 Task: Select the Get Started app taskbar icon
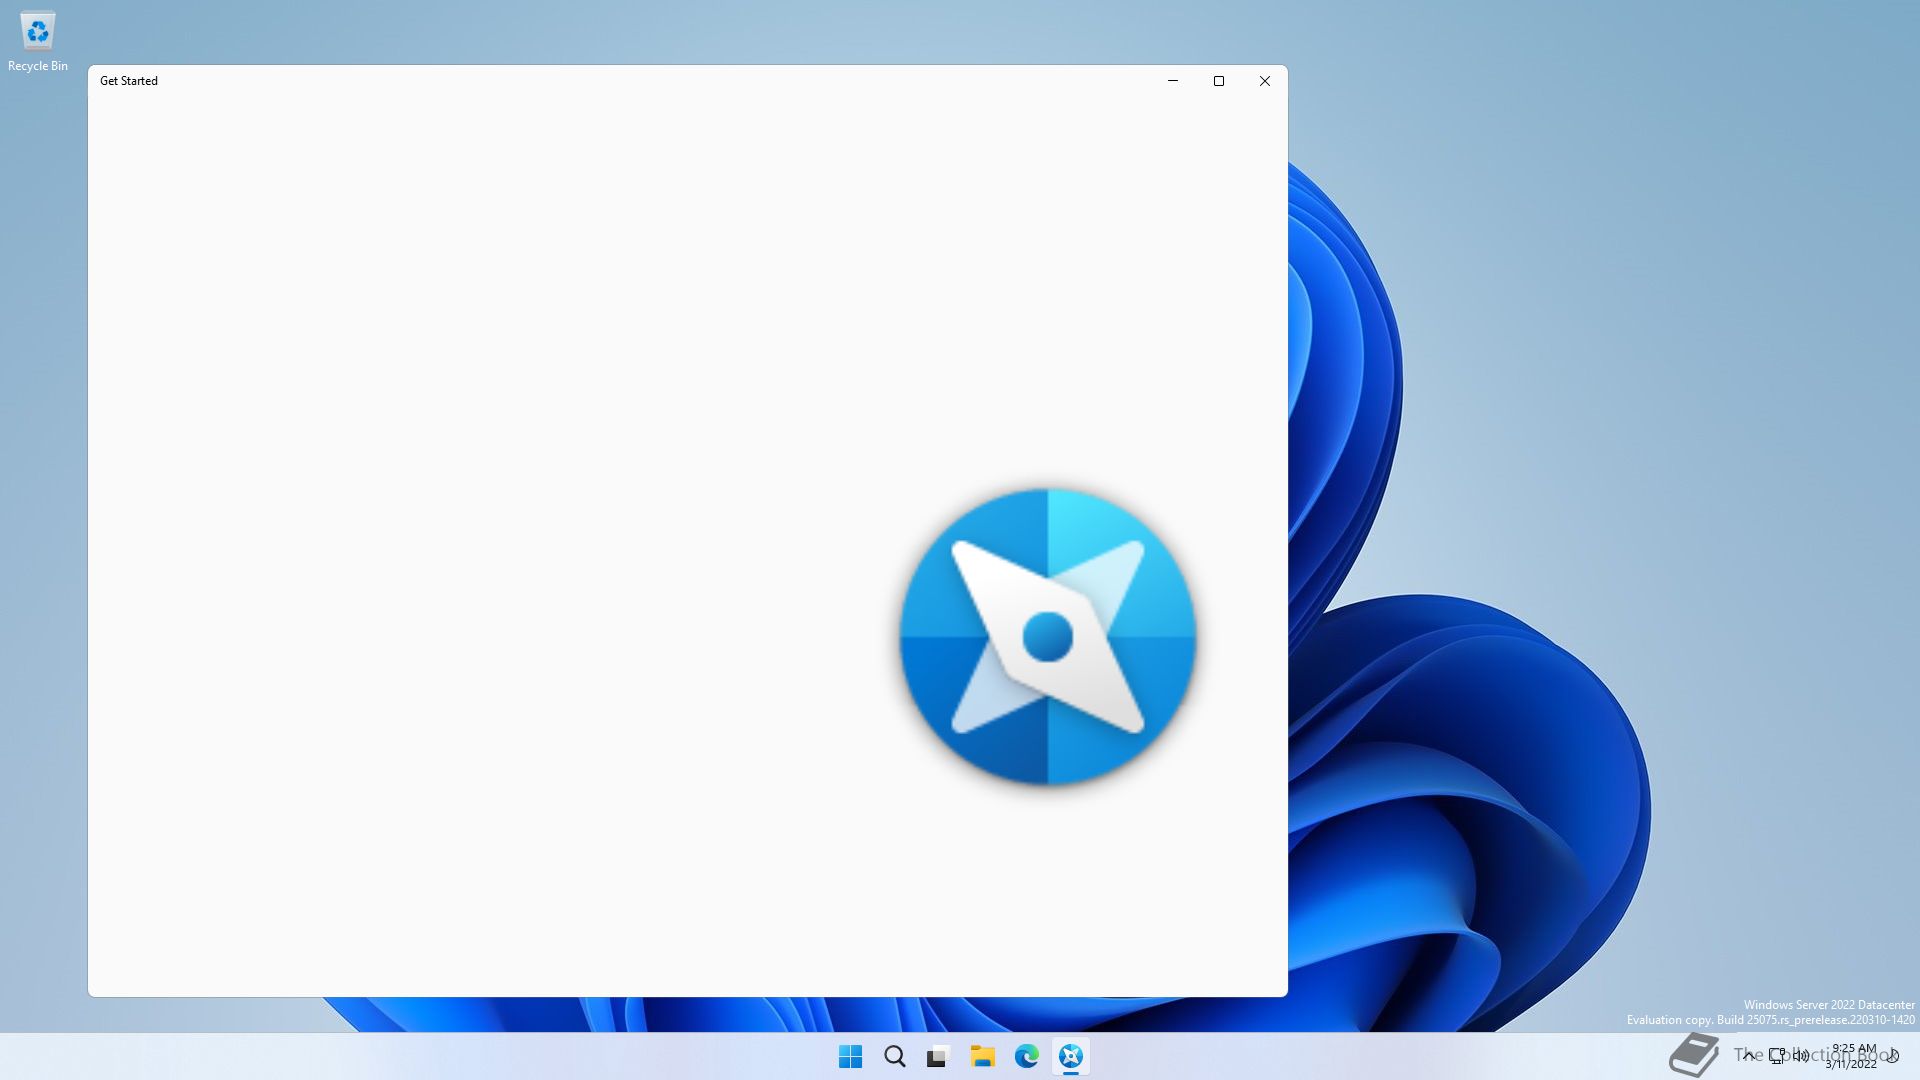[1071, 1056]
